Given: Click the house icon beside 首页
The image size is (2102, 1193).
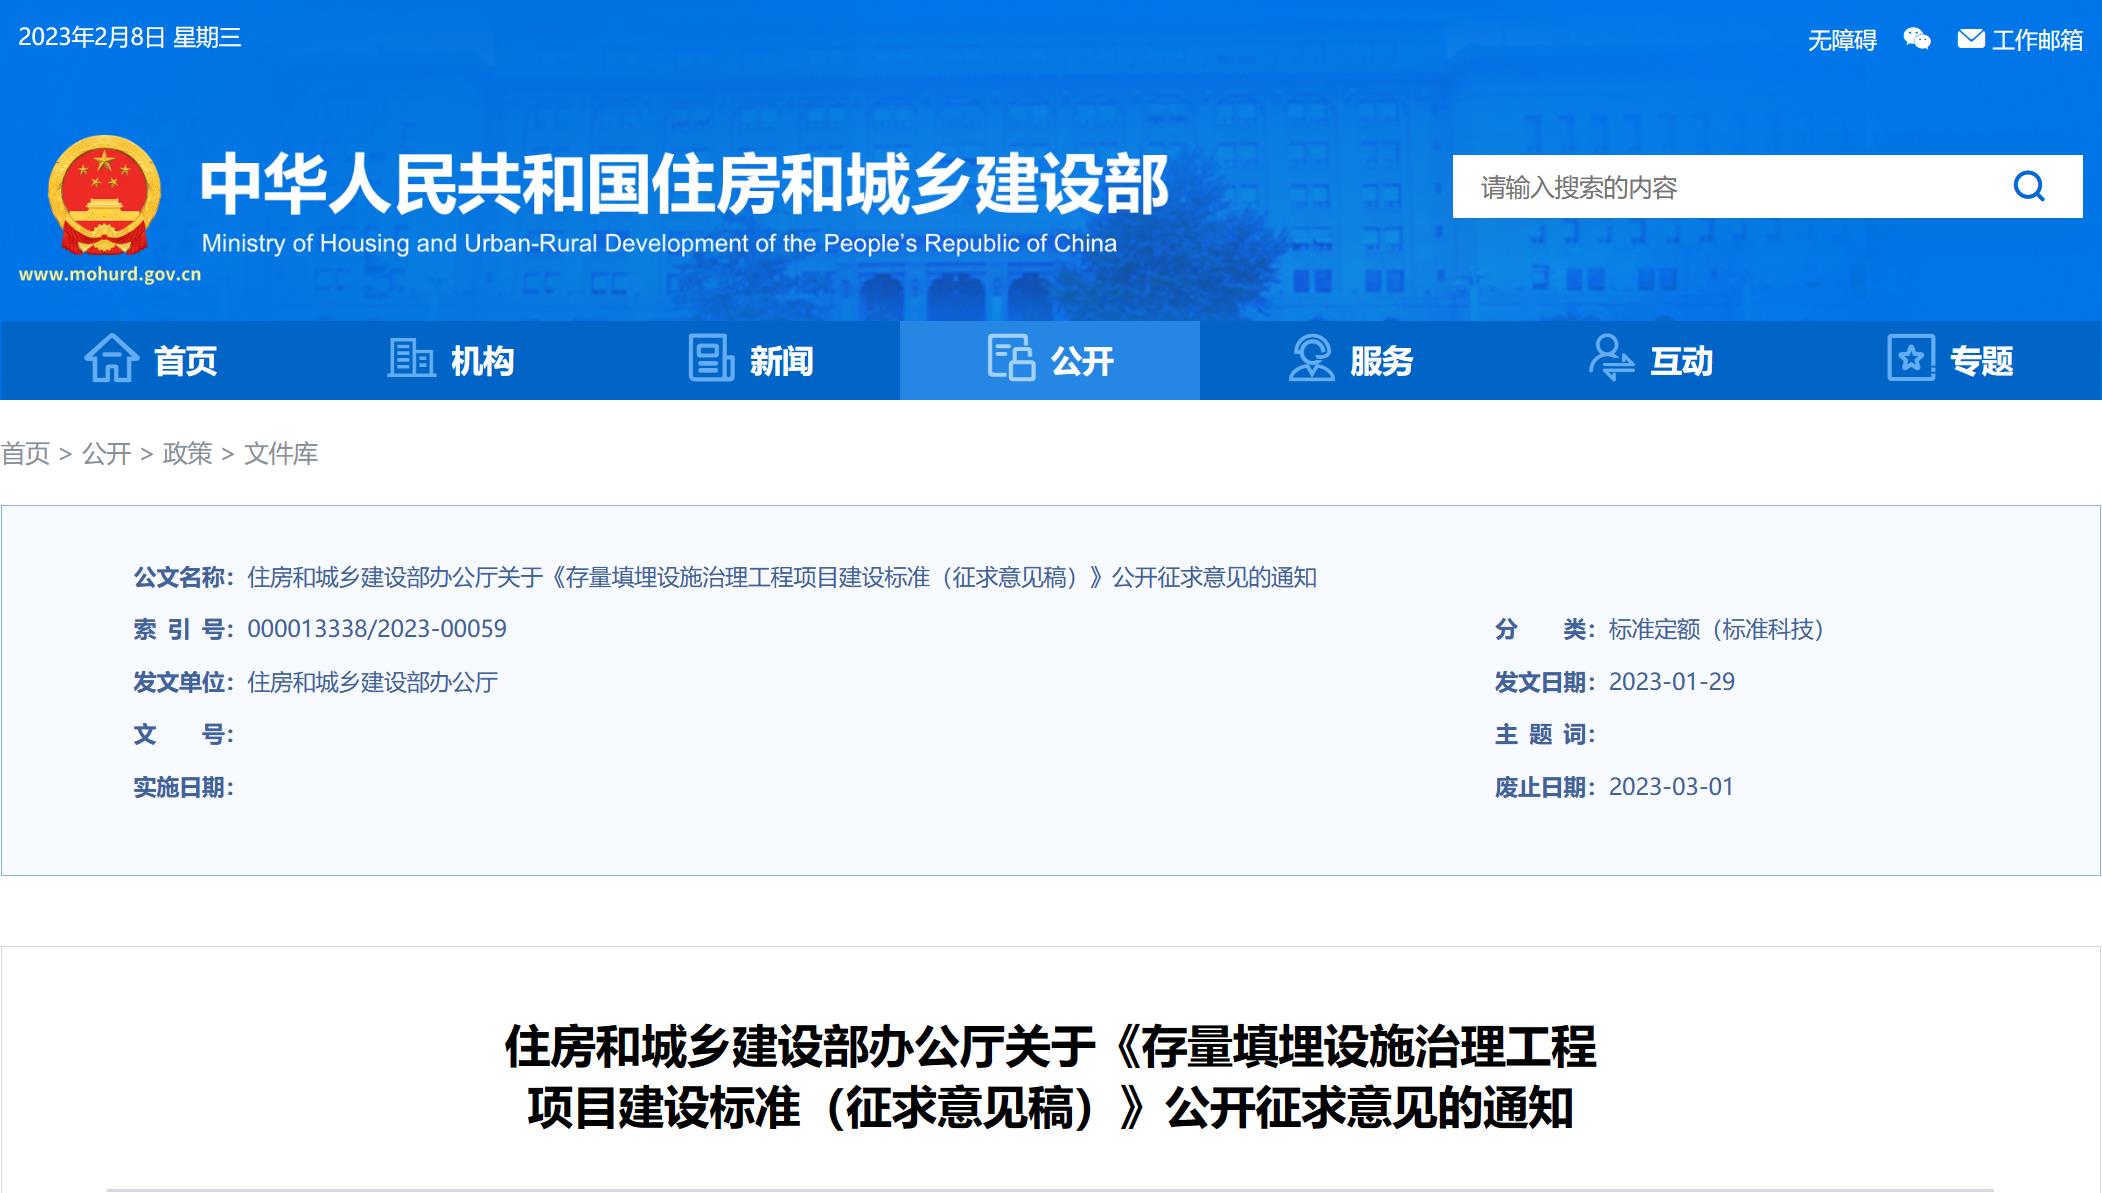Looking at the screenshot, I should pos(111,358).
